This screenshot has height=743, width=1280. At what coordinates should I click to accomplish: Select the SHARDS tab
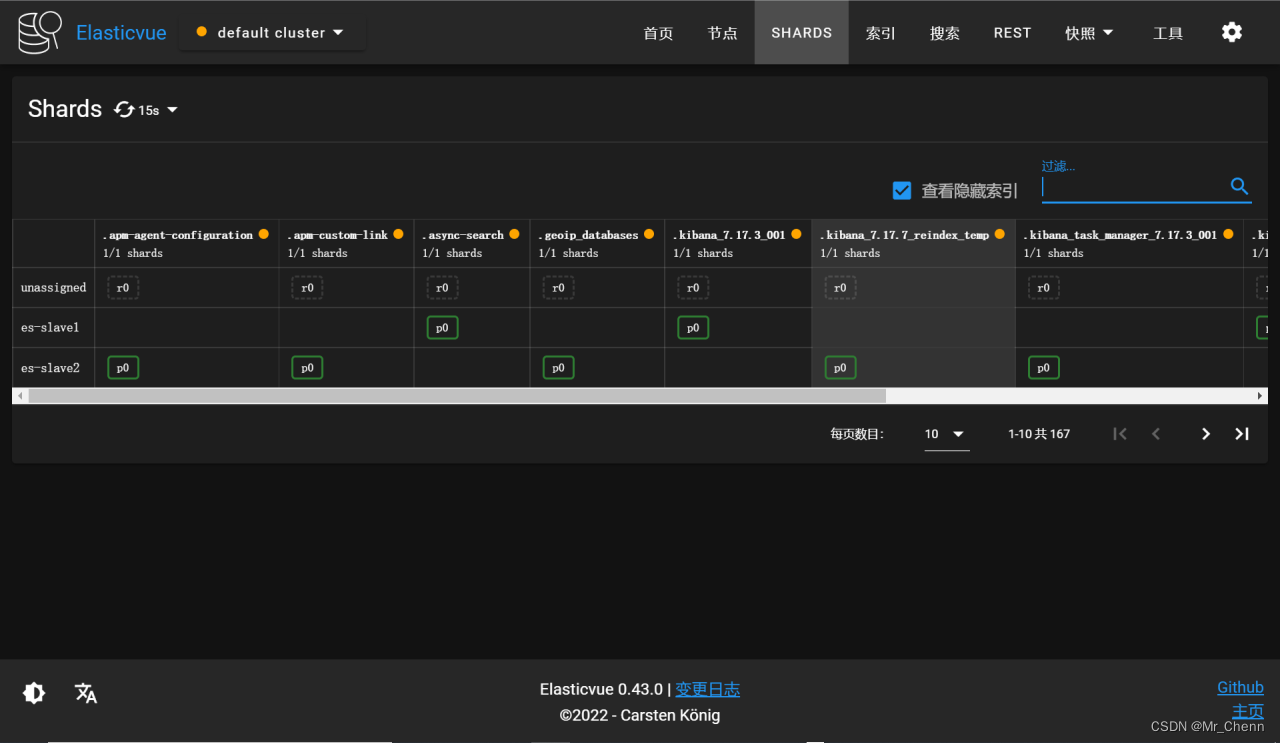(802, 33)
